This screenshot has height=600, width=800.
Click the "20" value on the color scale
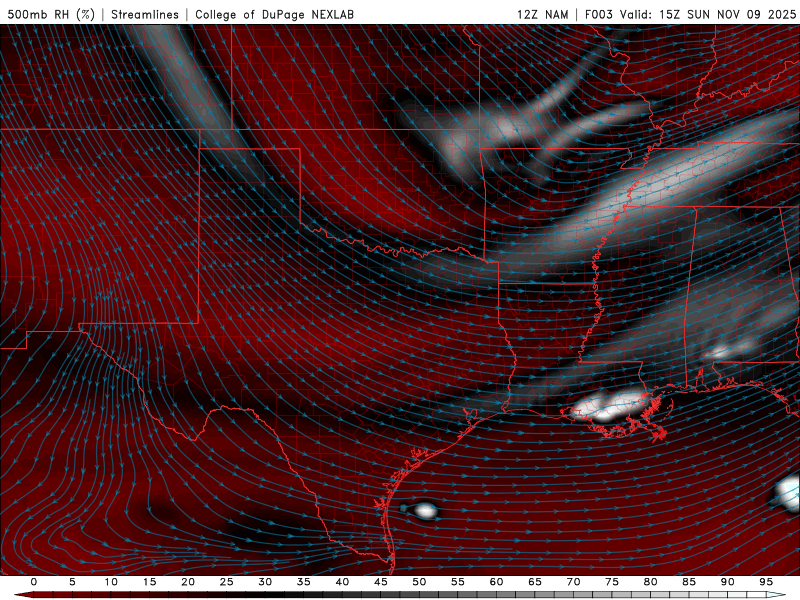(x=188, y=582)
